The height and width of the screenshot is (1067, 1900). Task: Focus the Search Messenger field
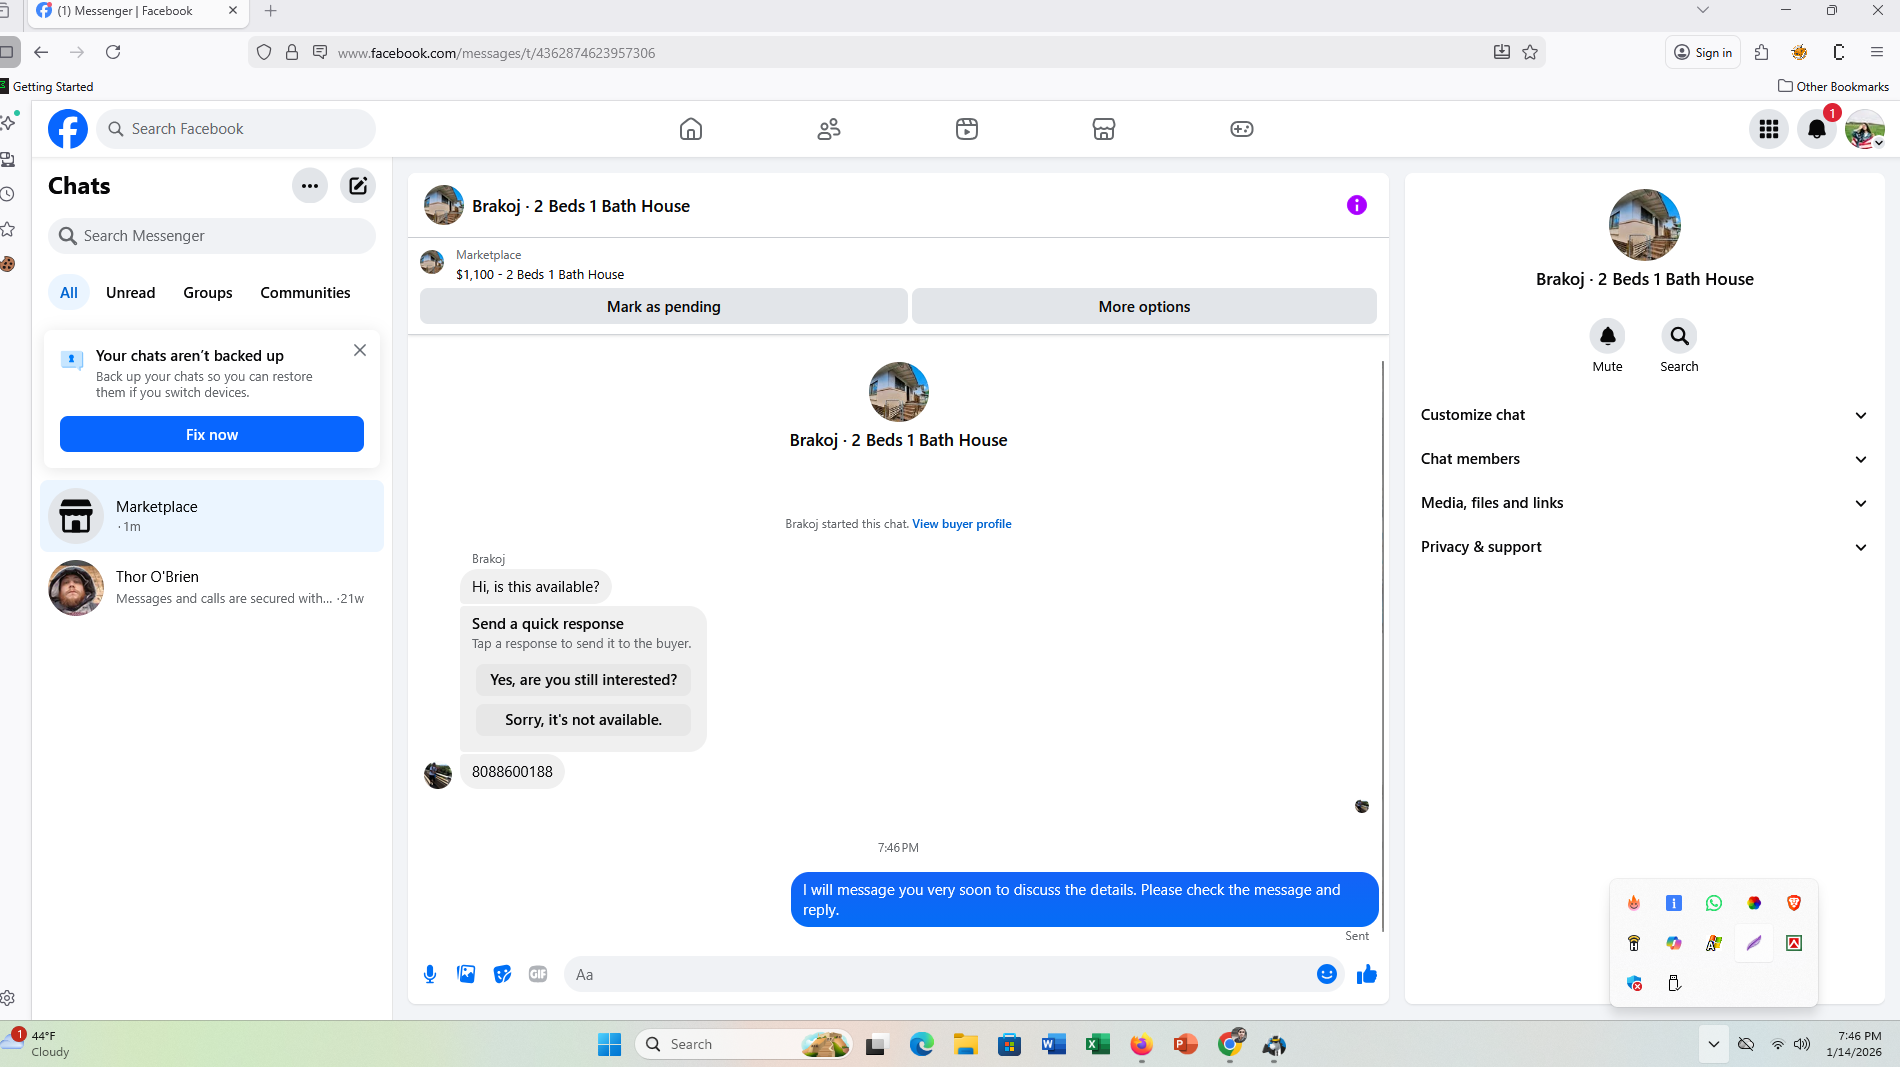point(212,236)
